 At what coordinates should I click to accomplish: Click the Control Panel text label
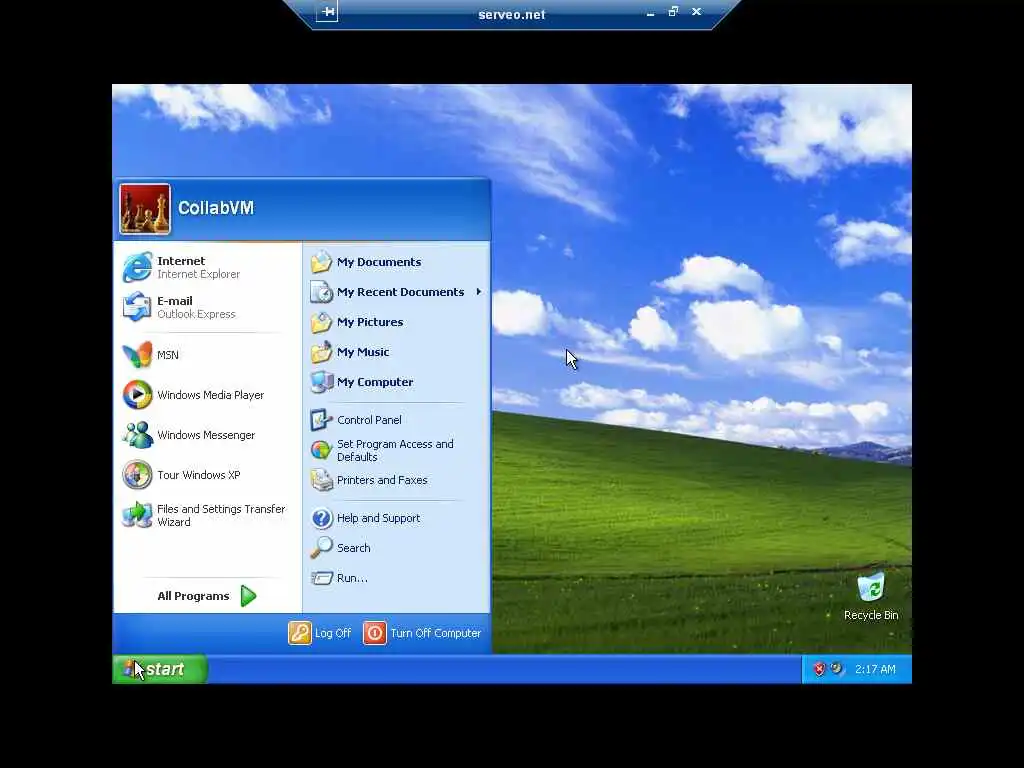coord(369,420)
